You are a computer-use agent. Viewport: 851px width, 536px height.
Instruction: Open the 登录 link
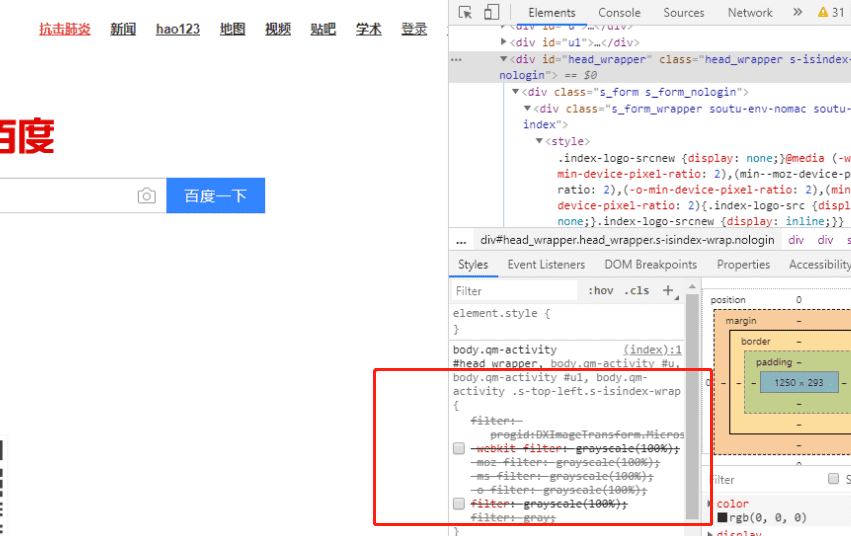coord(414,29)
